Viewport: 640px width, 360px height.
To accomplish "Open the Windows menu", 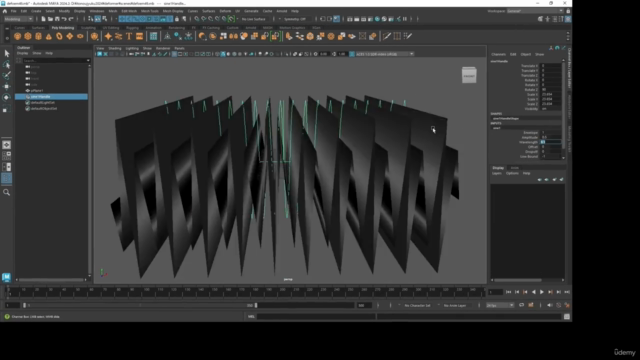I will point(97,11).
